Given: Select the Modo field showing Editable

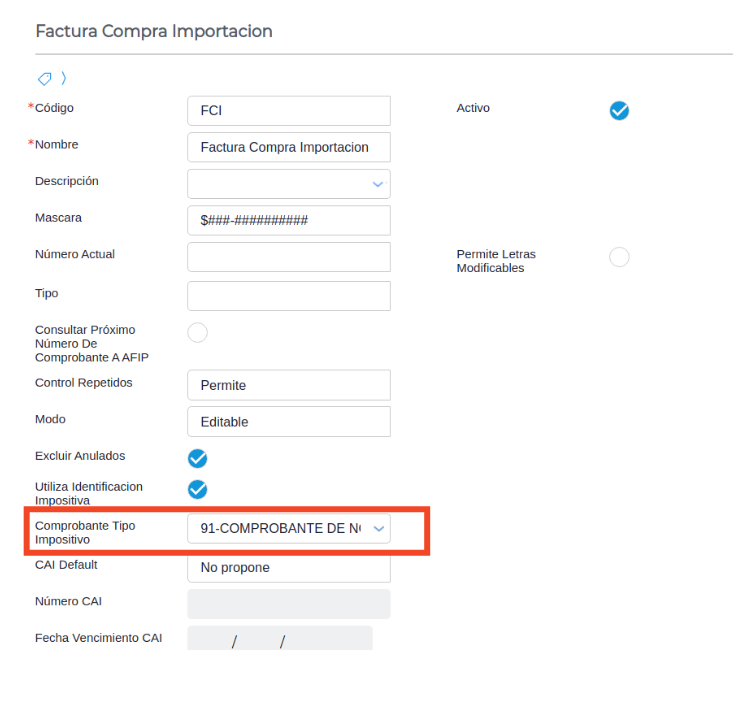Looking at the screenshot, I should click(288, 421).
